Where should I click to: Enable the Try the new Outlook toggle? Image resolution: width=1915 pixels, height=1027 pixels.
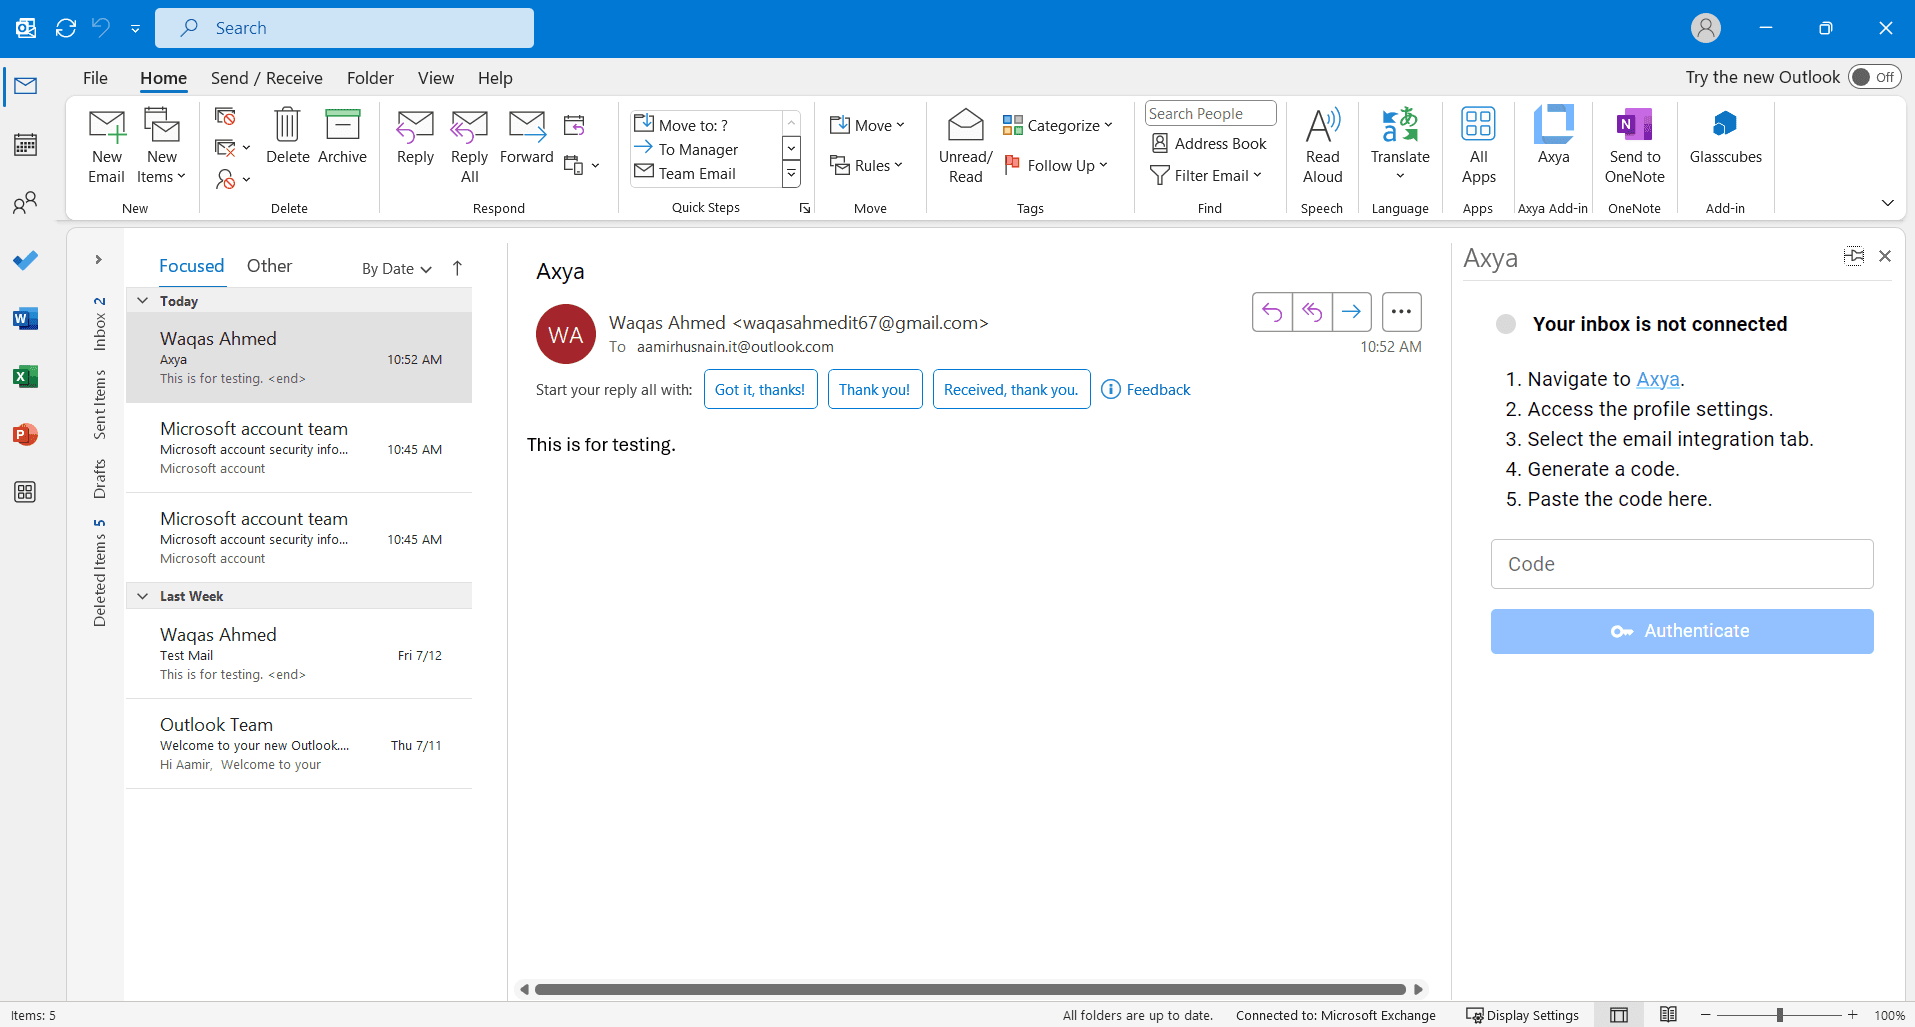pos(1874,76)
